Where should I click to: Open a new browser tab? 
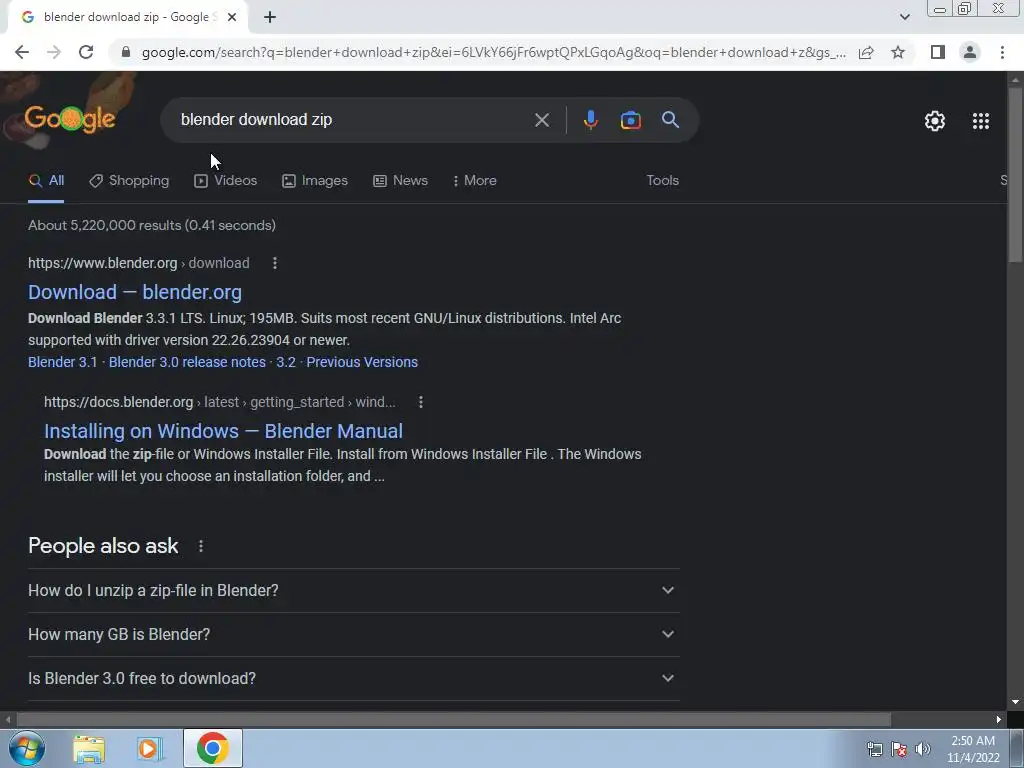(x=270, y=18)
